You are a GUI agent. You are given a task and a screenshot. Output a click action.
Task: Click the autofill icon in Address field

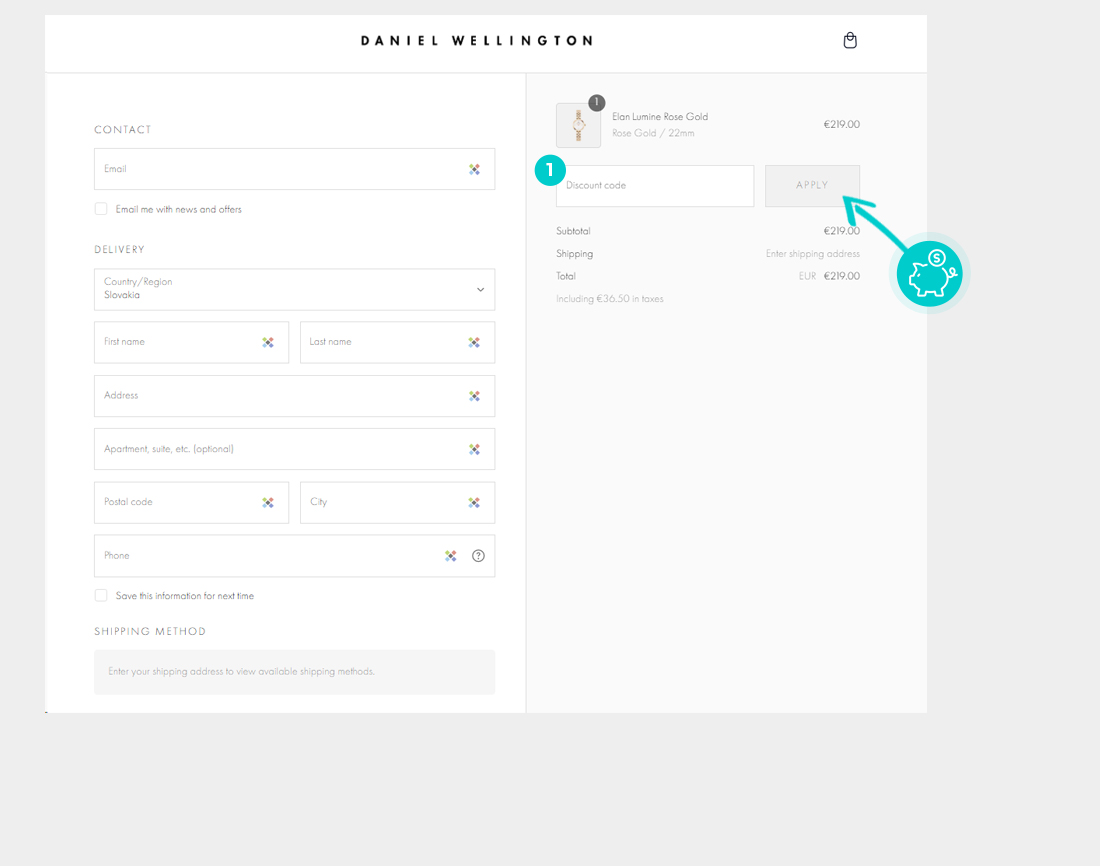click(474, 397)
